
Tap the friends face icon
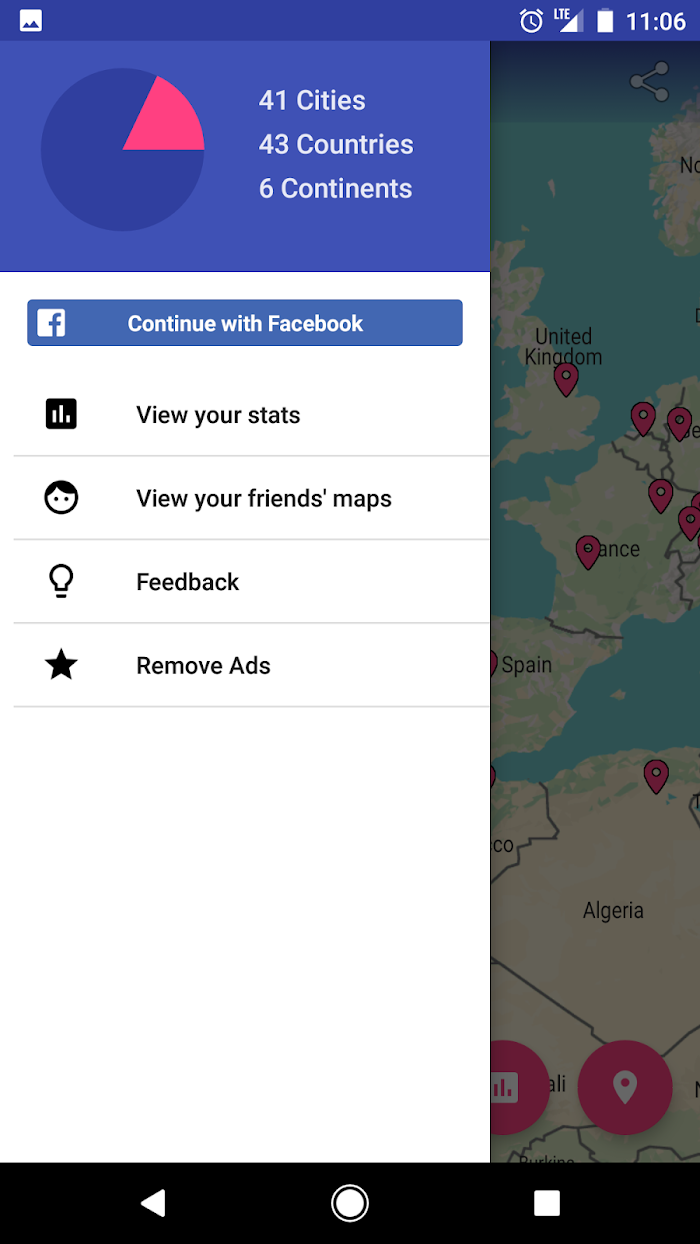pyautogui.click(x=61, y=497)
